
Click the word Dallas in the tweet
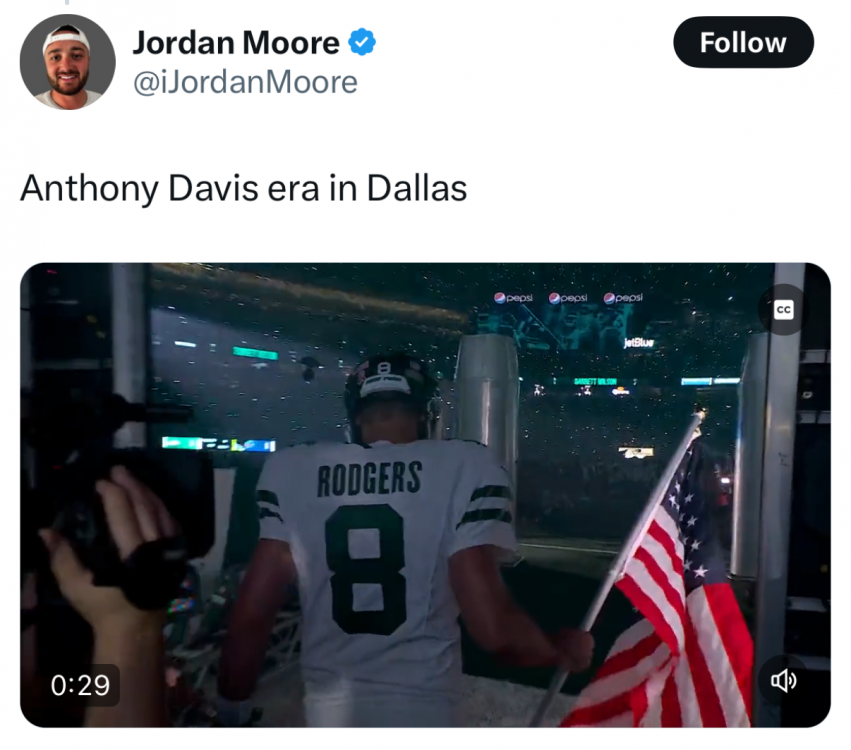(417, 188)
